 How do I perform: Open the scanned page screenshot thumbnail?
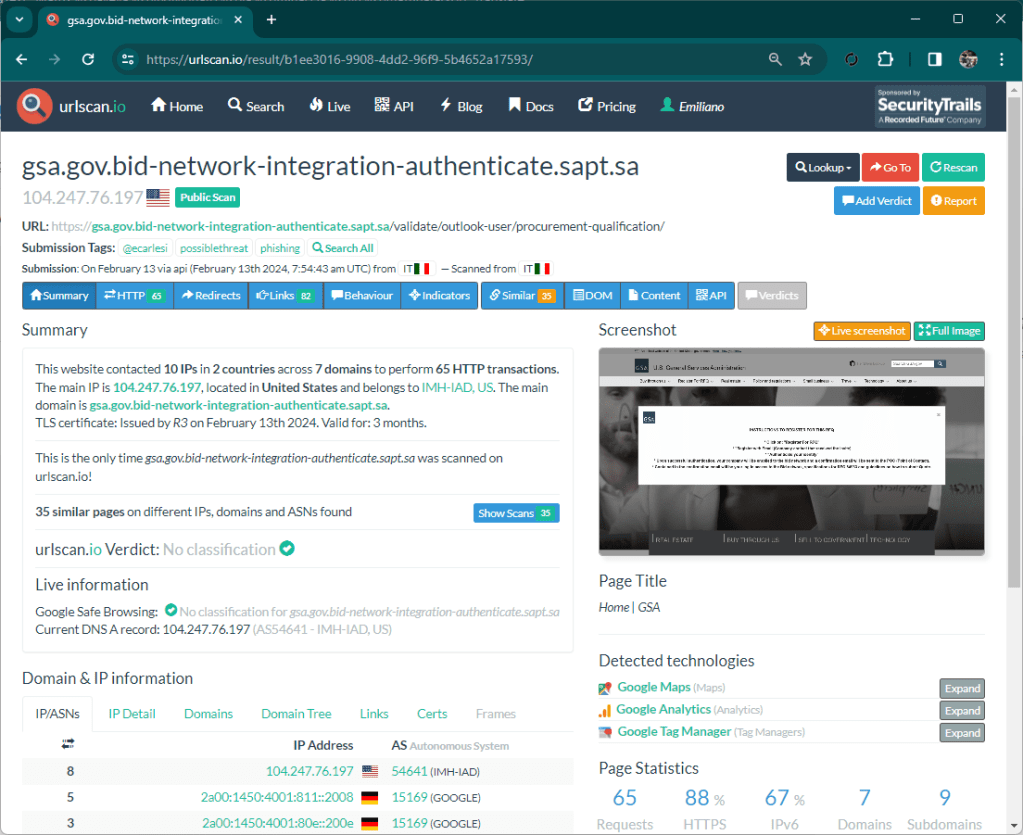tap(791, 450)
